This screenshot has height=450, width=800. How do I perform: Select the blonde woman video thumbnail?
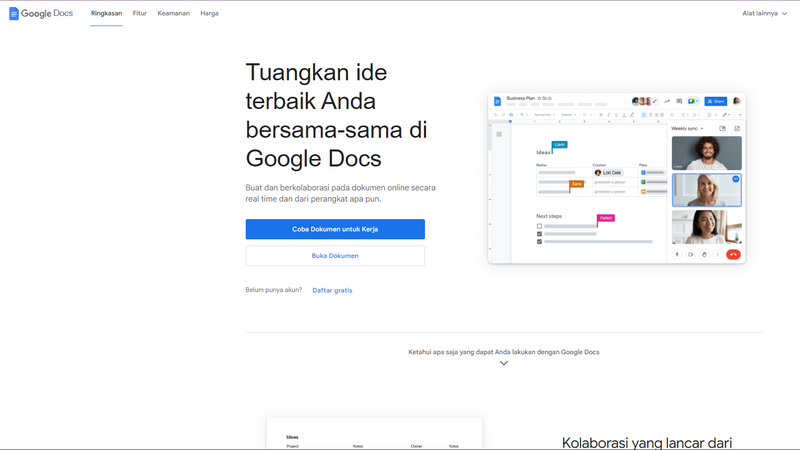[707, 190]
